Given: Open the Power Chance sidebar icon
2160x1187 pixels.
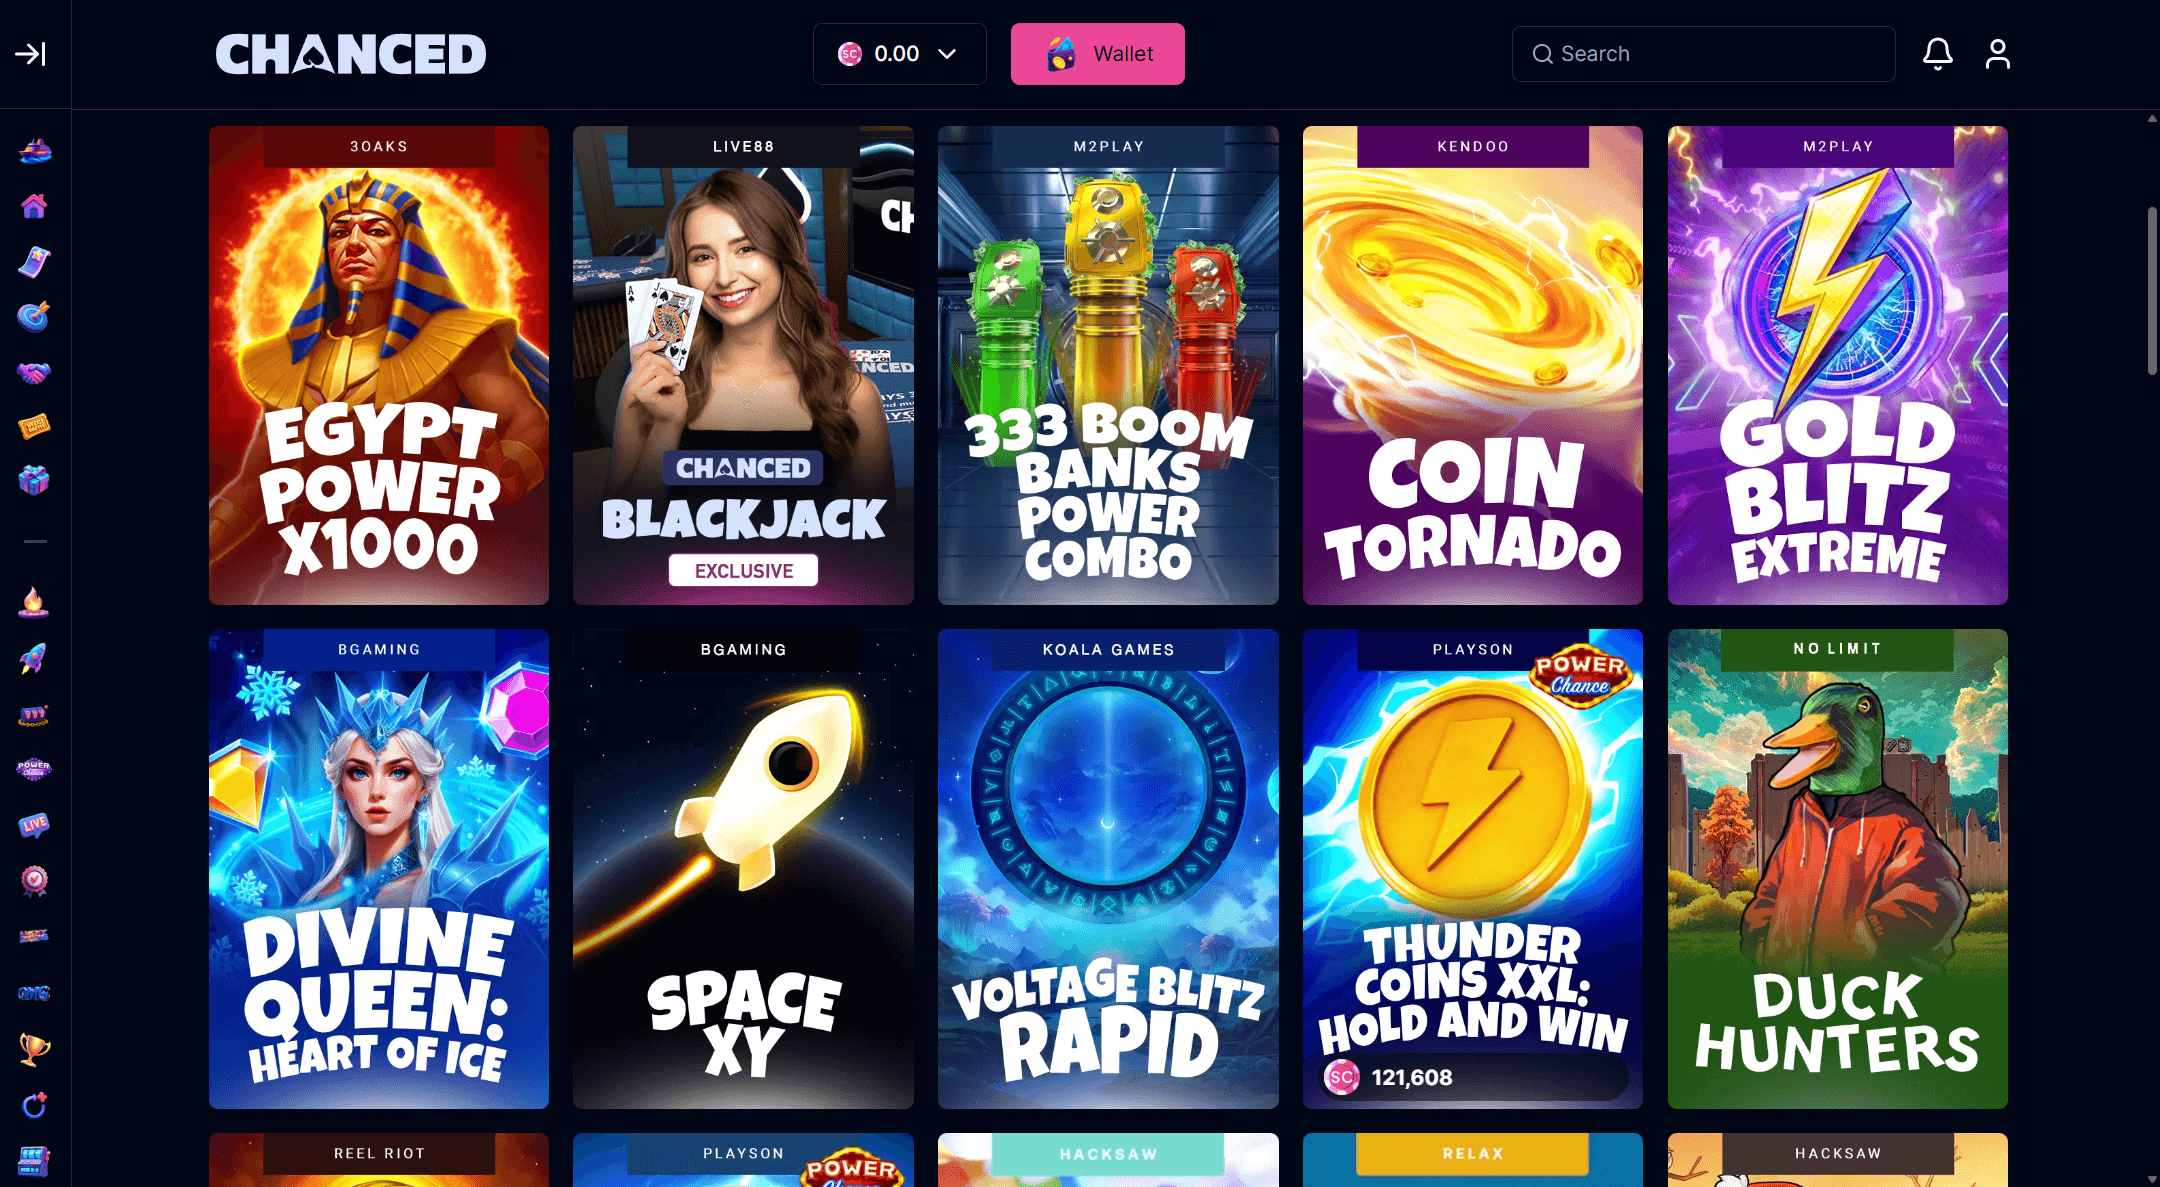Looking at the screenshot, I should point(34,769).
